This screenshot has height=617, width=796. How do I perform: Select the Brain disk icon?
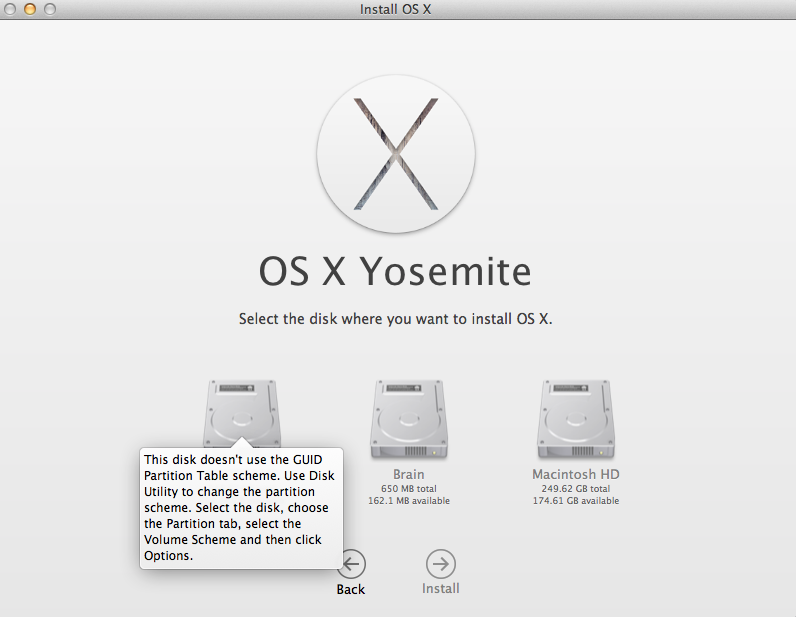(x=409, y=419)
